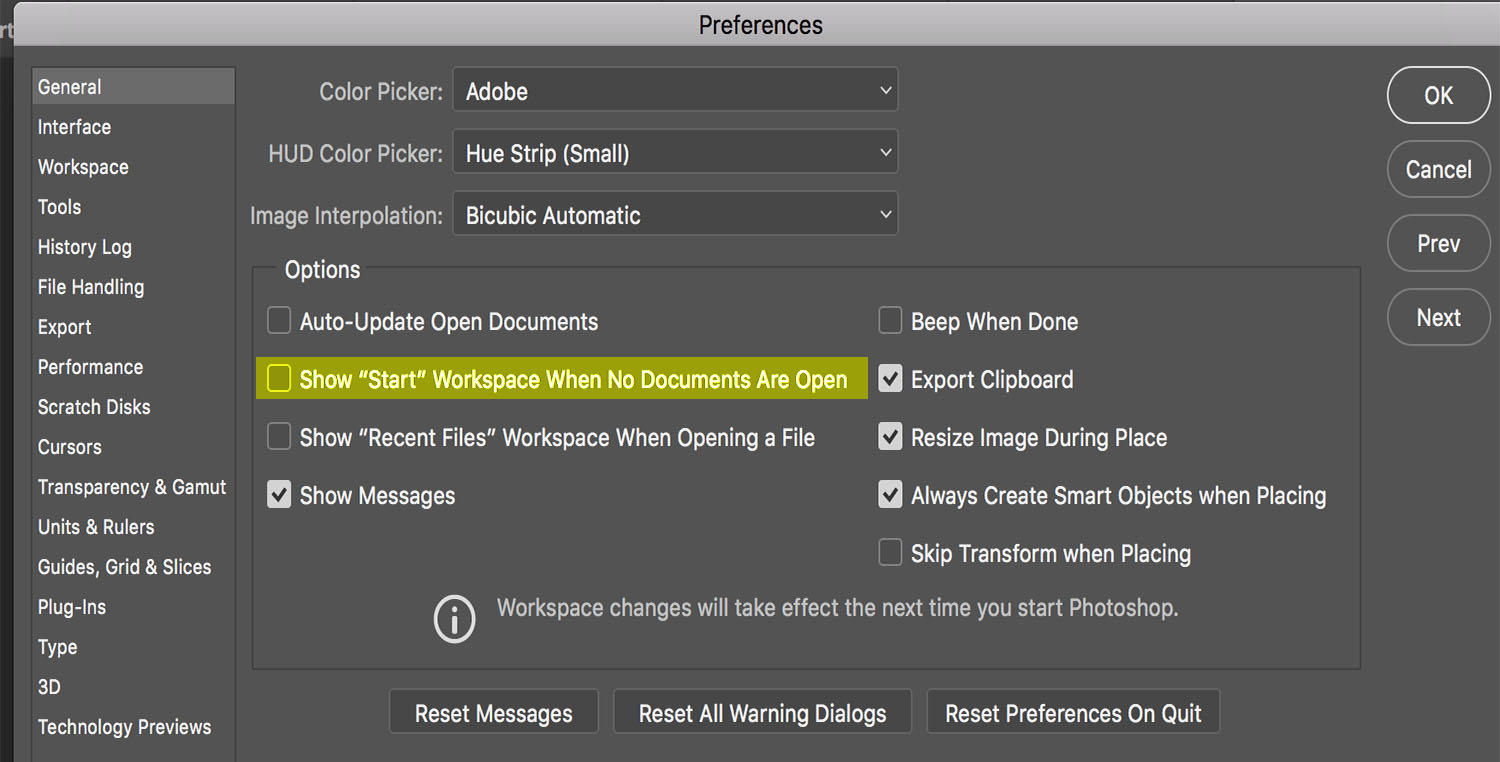Click Reset Preferences On Quit
1500x762 pixels.
pos(1073,713)
